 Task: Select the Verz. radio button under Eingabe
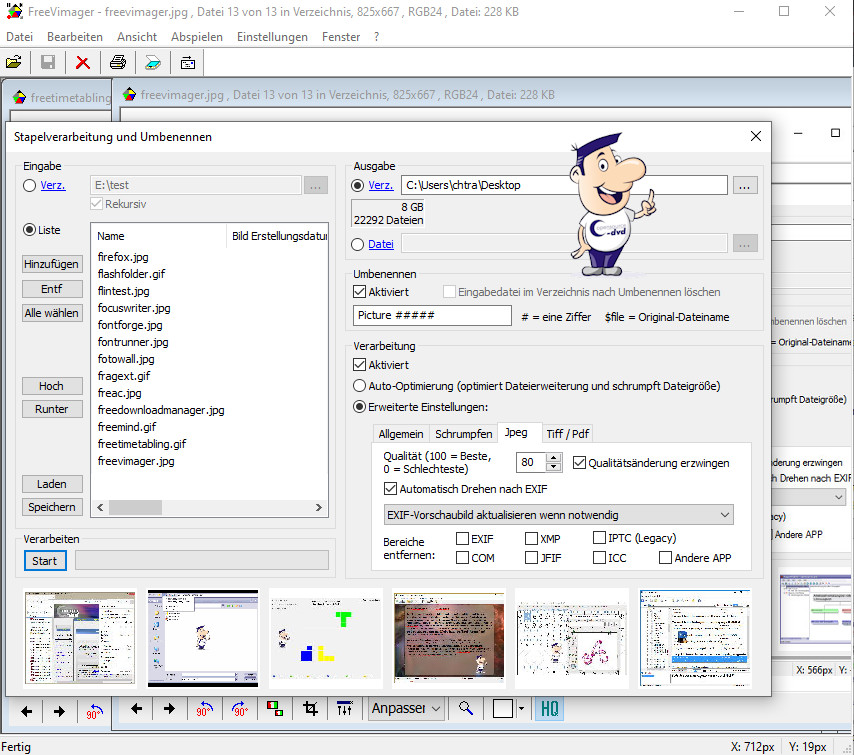click(29, 186)
